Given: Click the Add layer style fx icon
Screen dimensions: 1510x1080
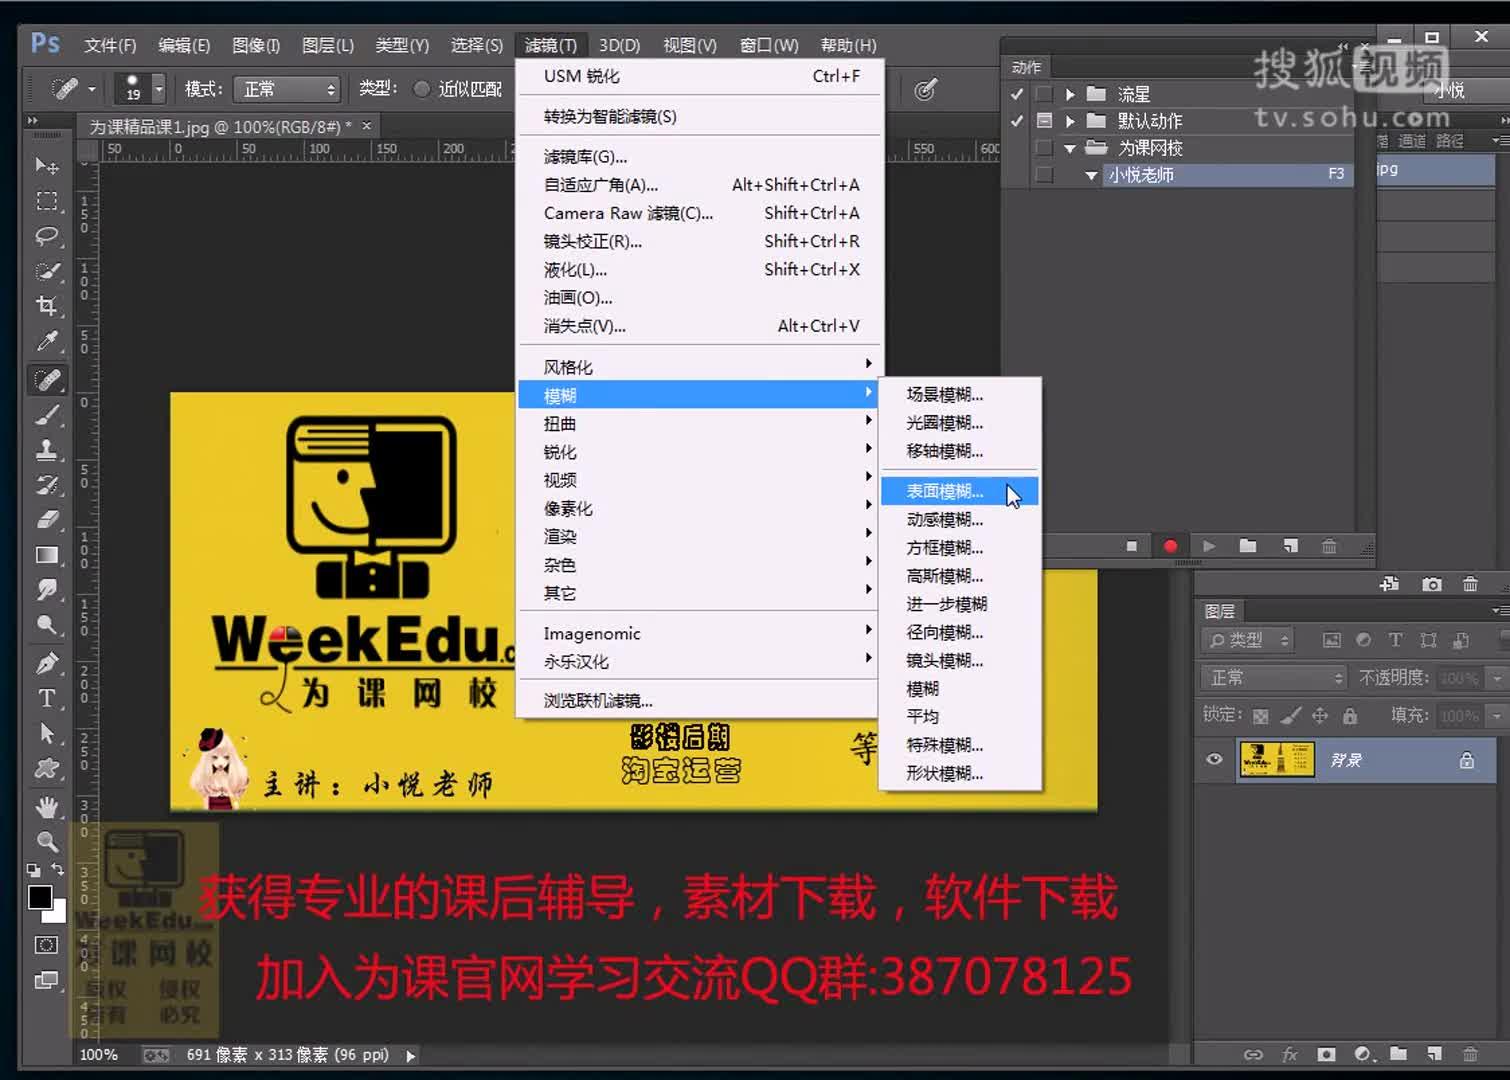Looking at the screenshot, I should 1290,1055.
